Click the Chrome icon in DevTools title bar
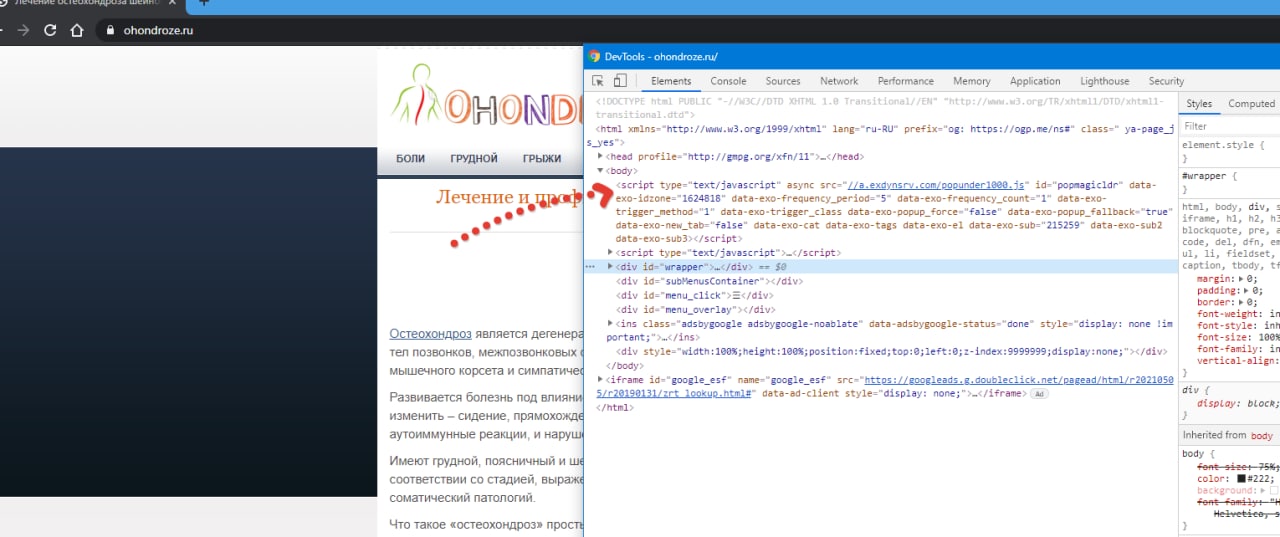Viewport: 1280px width, 537px height. (x=595, y=57)
